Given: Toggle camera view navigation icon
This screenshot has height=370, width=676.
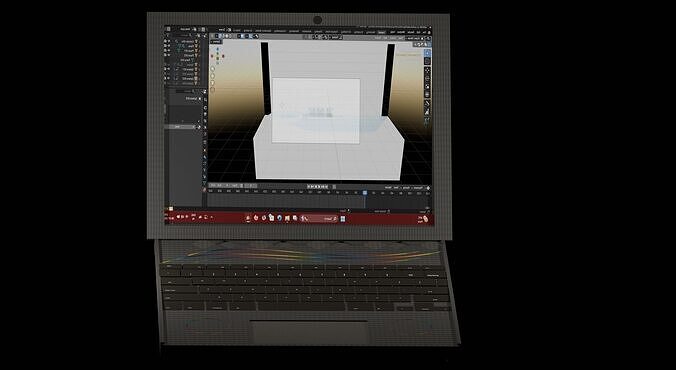Looking at the screenshot, I should (213, 83).
